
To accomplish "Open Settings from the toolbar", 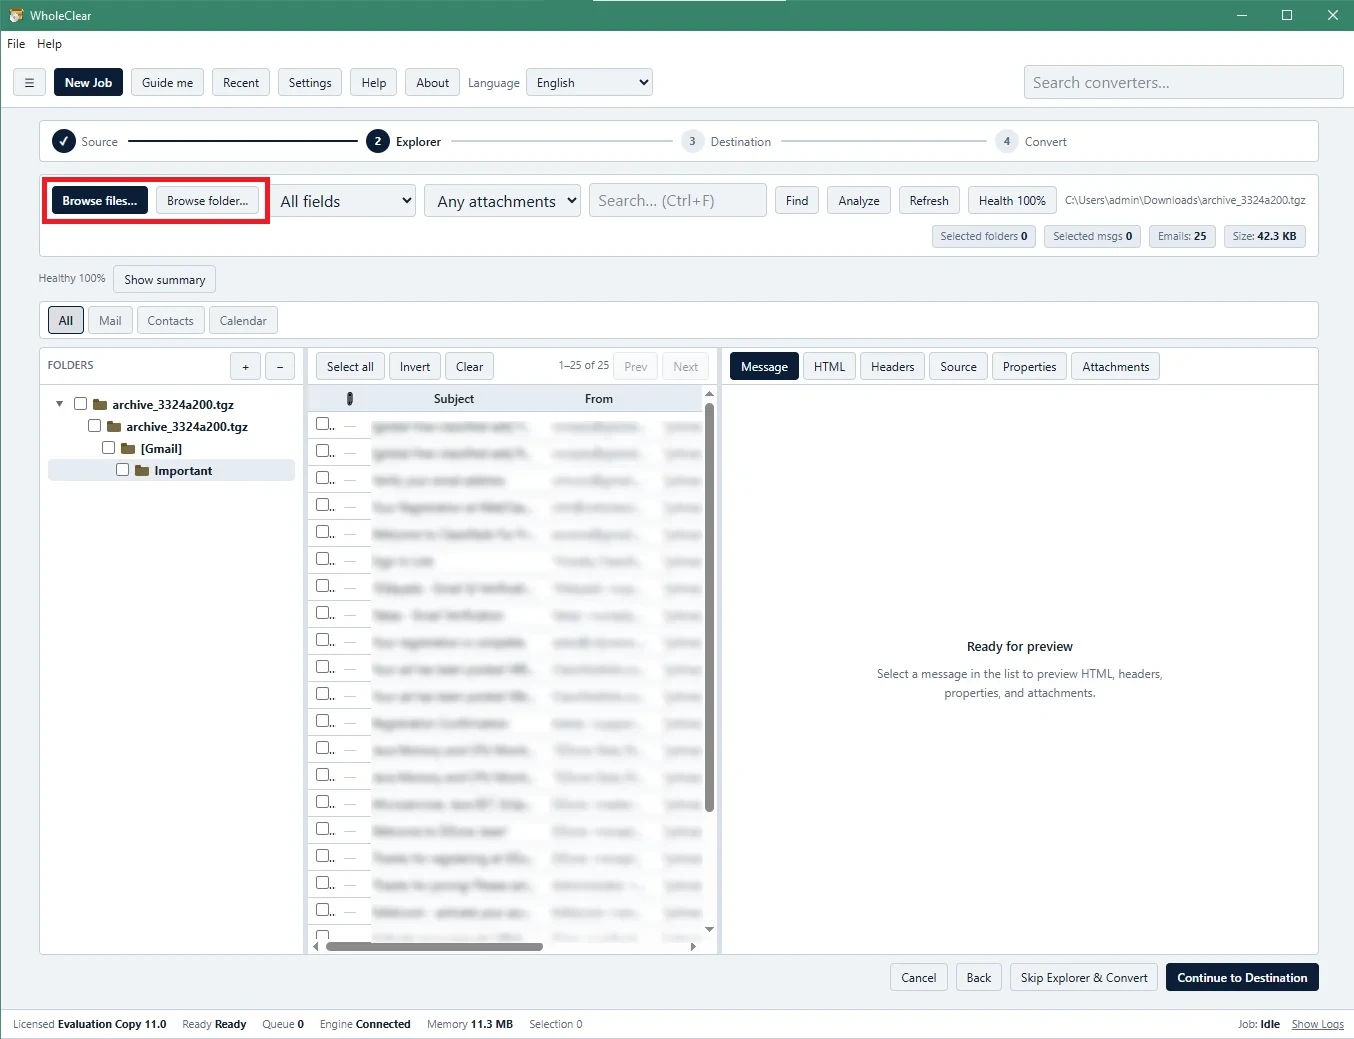I will click(310, 83).
